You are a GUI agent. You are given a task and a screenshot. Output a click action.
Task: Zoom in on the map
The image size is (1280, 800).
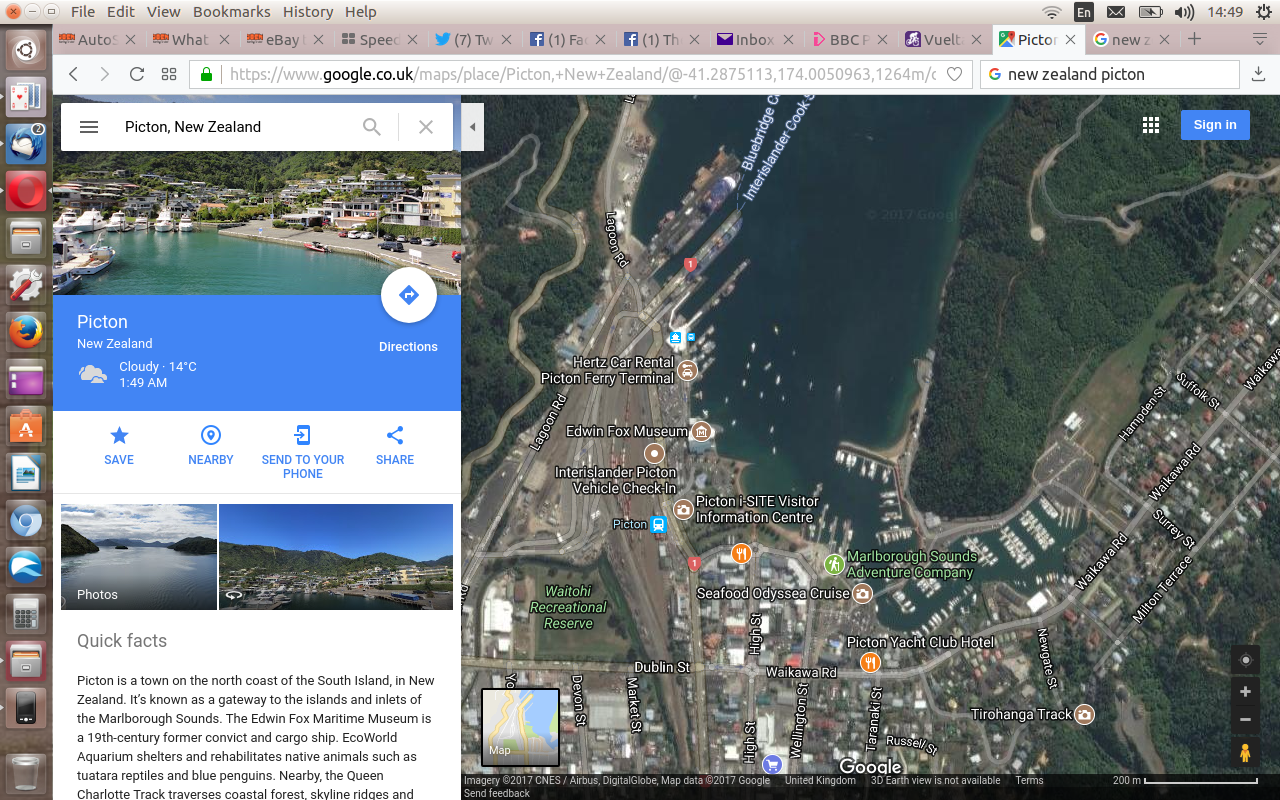point(1245,692)
